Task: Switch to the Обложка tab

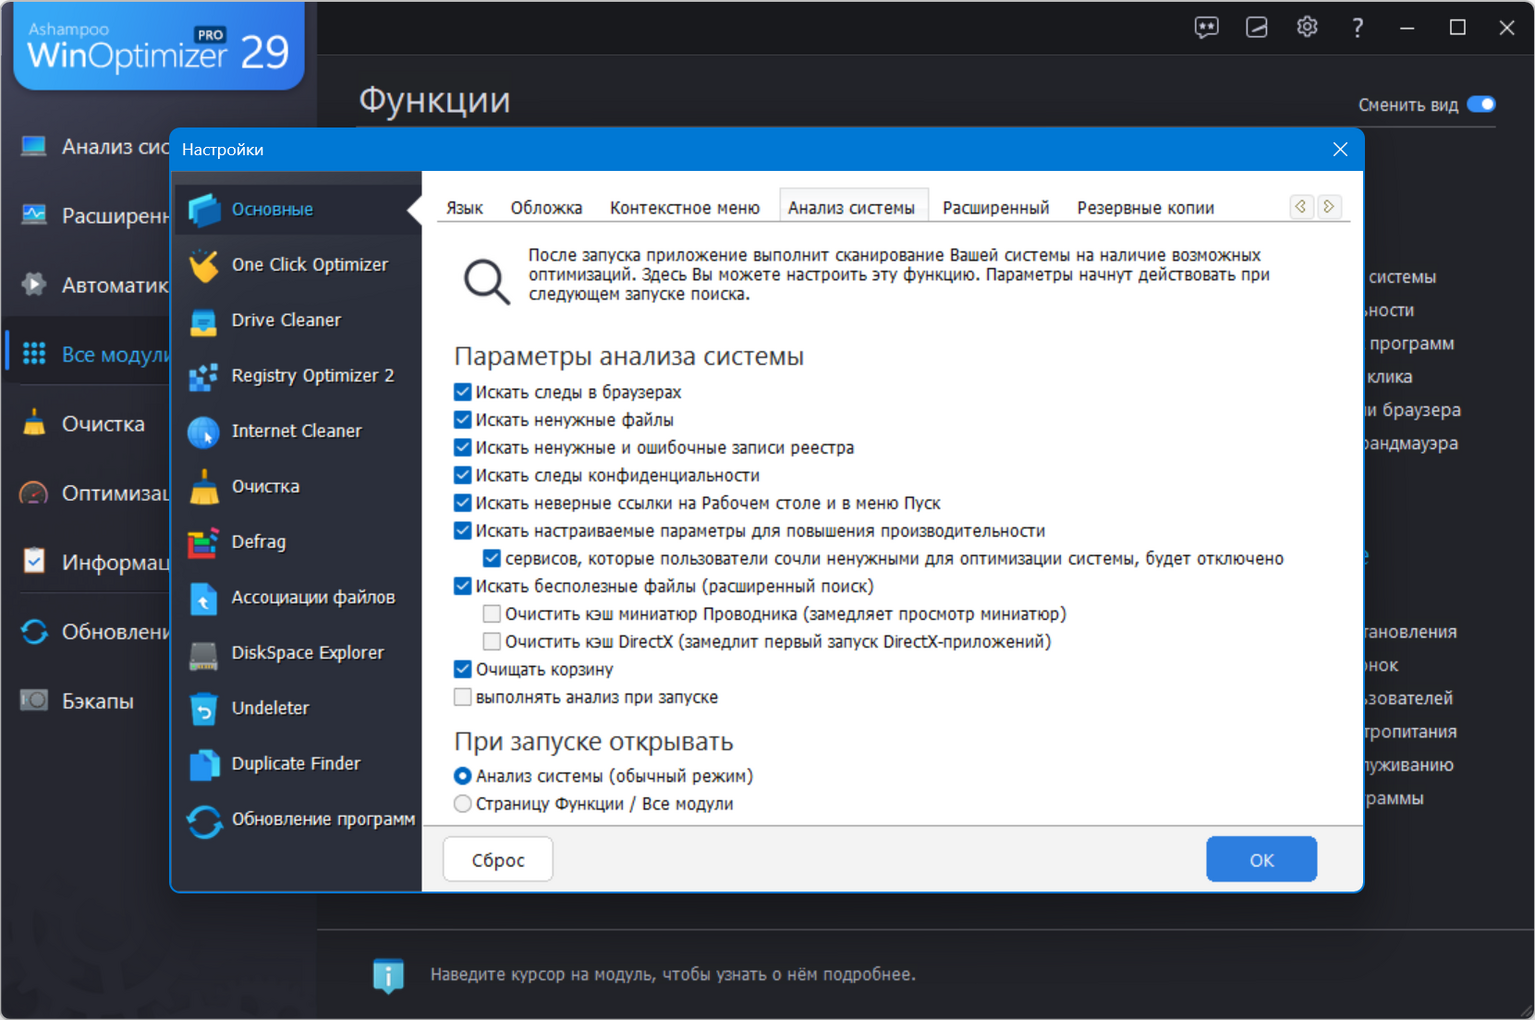Action: pyautogui.click(x=546, y=208)
